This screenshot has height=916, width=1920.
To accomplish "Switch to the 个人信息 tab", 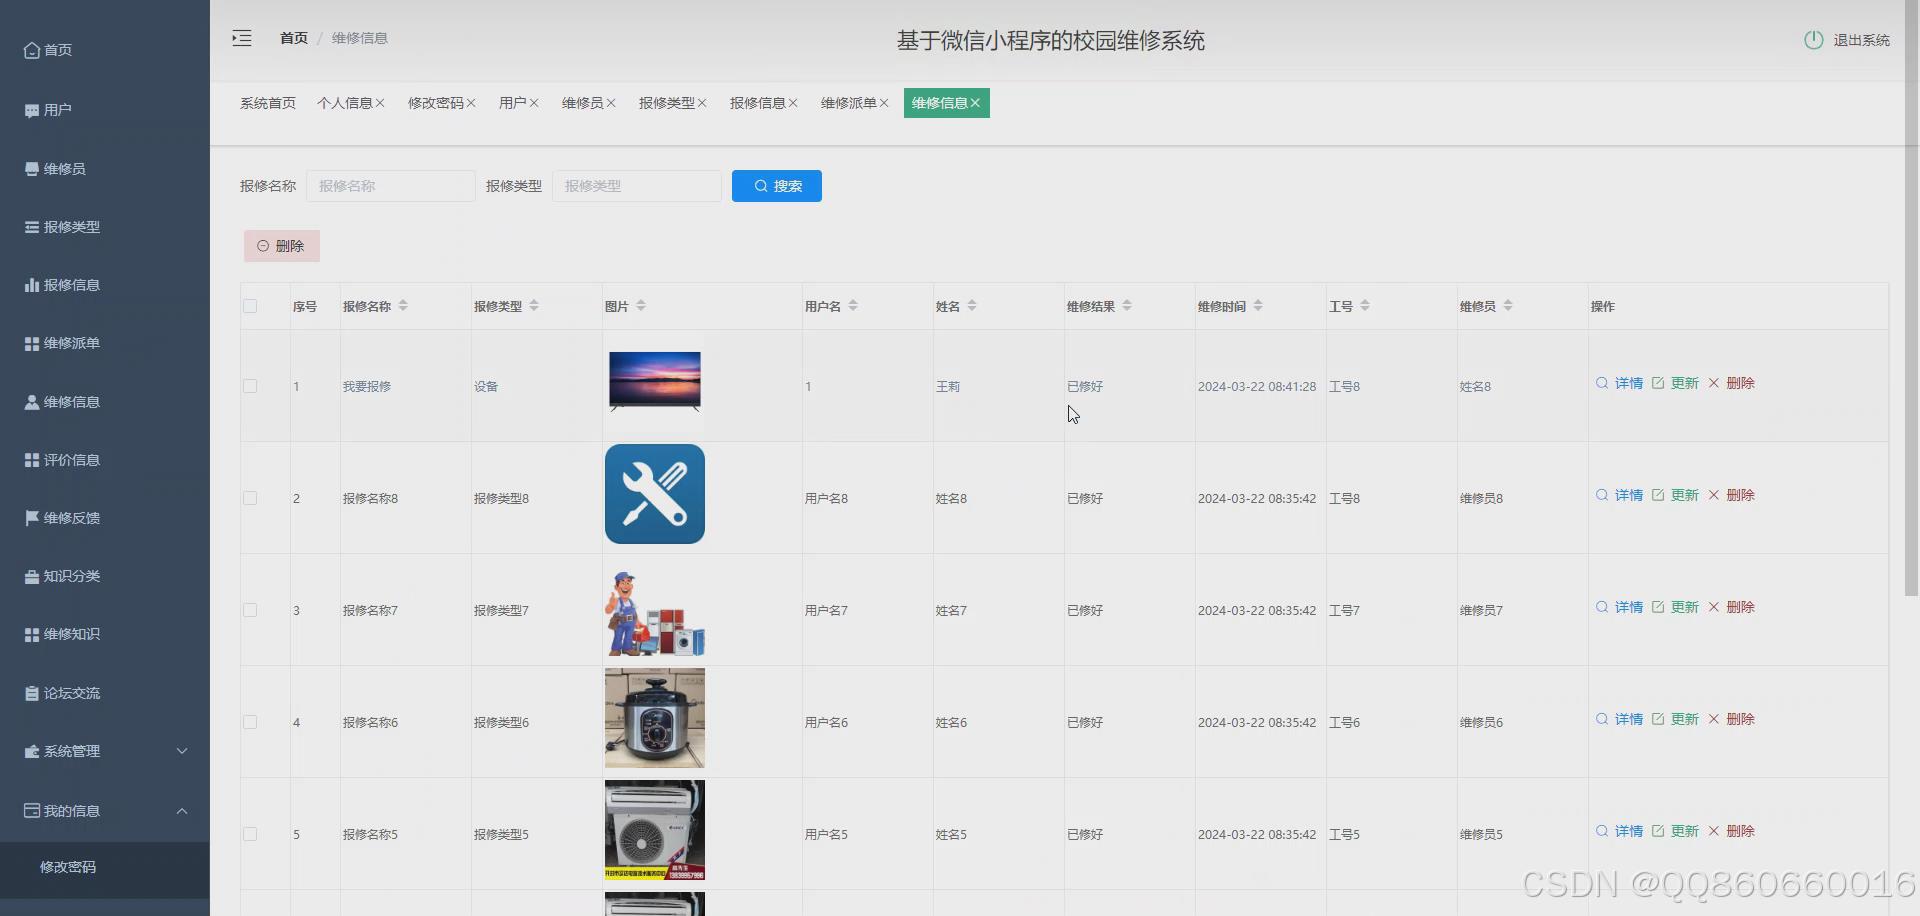I will point(345,102).
